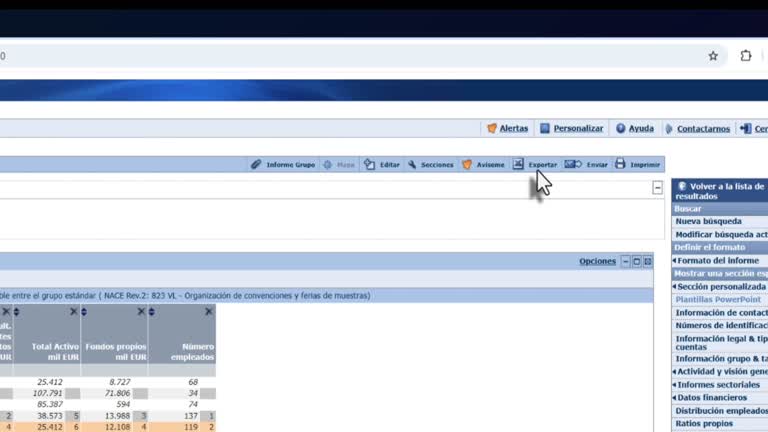Sort by Fondos propios column arrows
This screenshot has width=768, height=432.
tap(84, 312)
